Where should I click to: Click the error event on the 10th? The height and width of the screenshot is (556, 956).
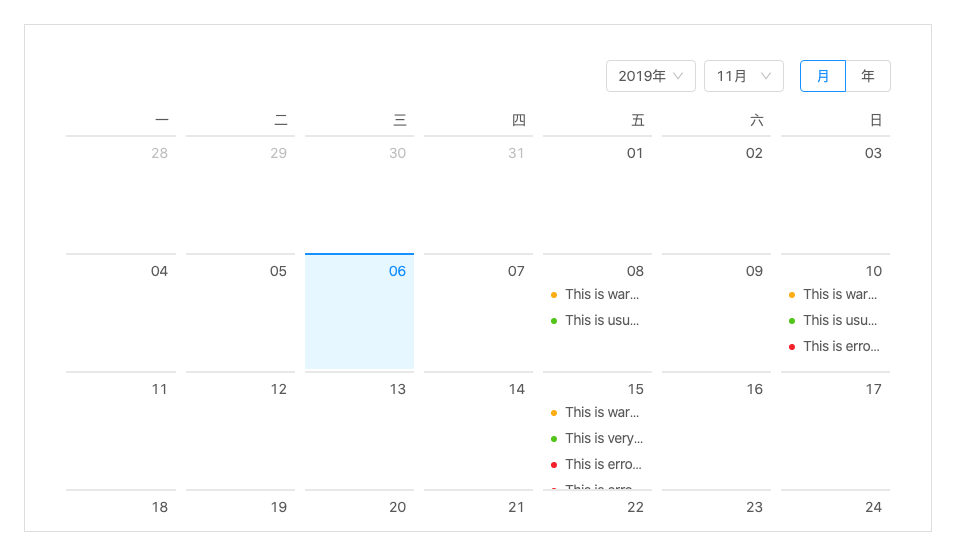pyautogui.click(x=840, y=346)
